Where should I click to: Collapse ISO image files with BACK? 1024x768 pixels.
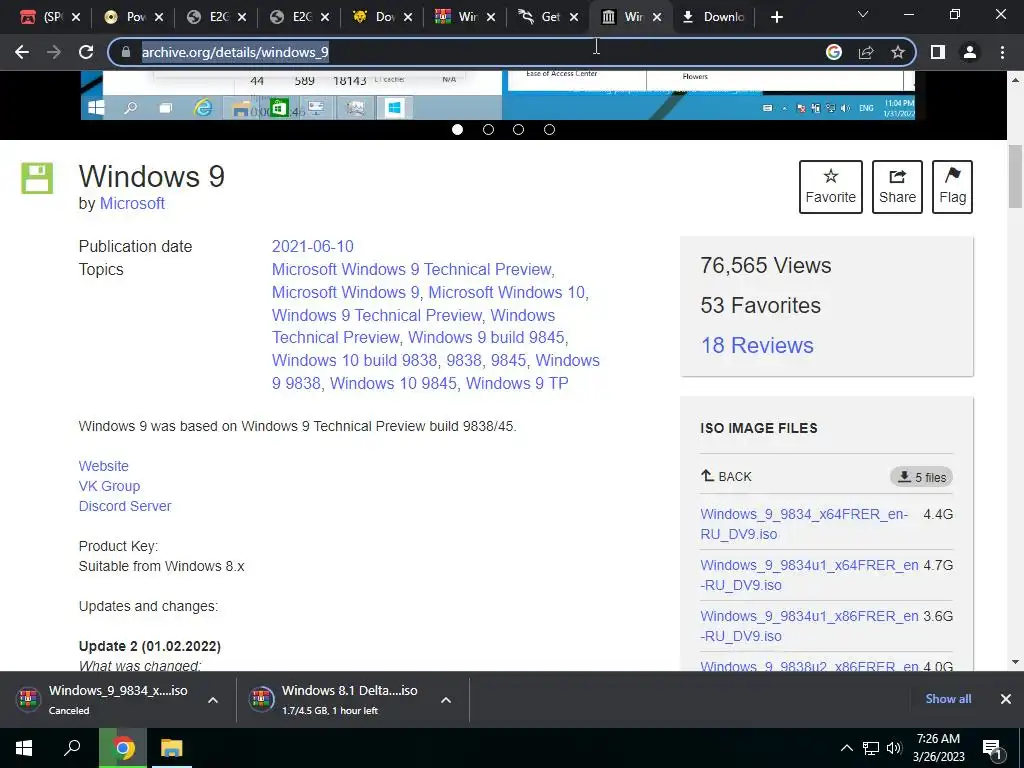(x=726, y=477)
